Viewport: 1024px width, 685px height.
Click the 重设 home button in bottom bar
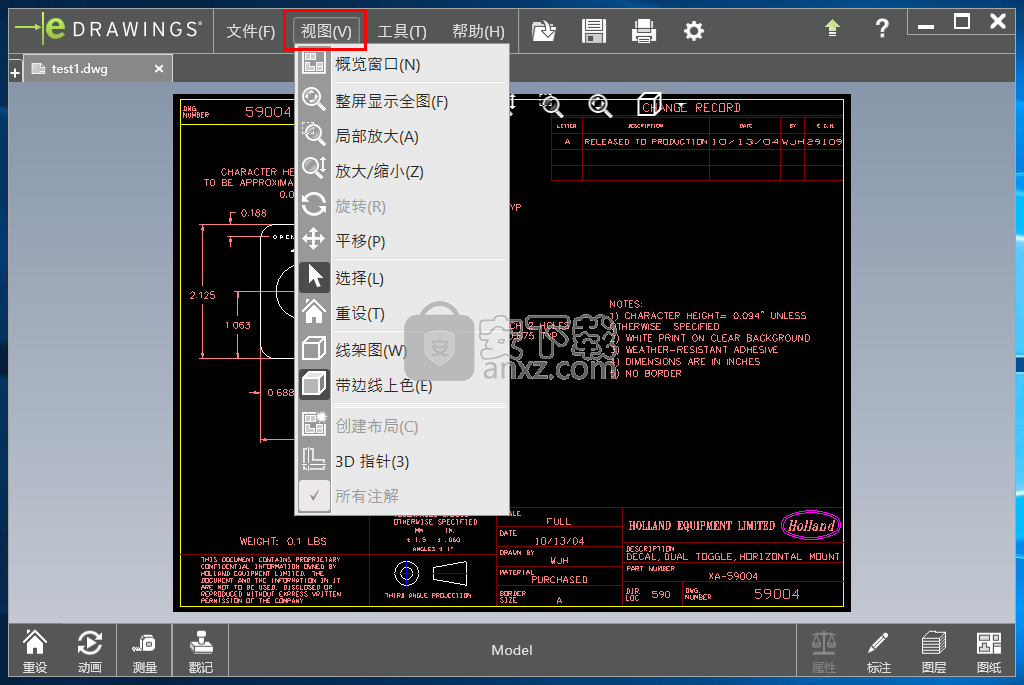[x=35, y=651]
